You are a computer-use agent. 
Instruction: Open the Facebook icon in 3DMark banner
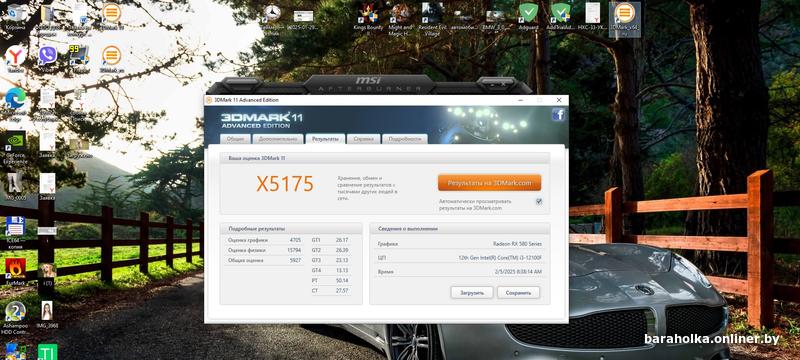coord(558,115)
